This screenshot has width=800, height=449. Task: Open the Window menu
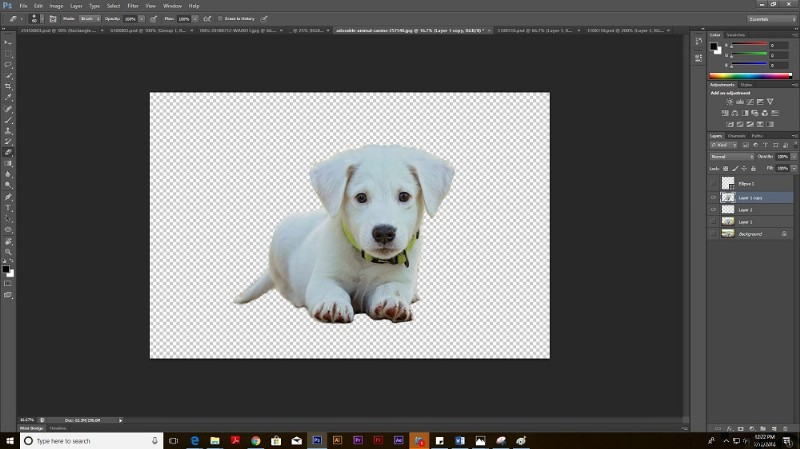tap(172, 6)
